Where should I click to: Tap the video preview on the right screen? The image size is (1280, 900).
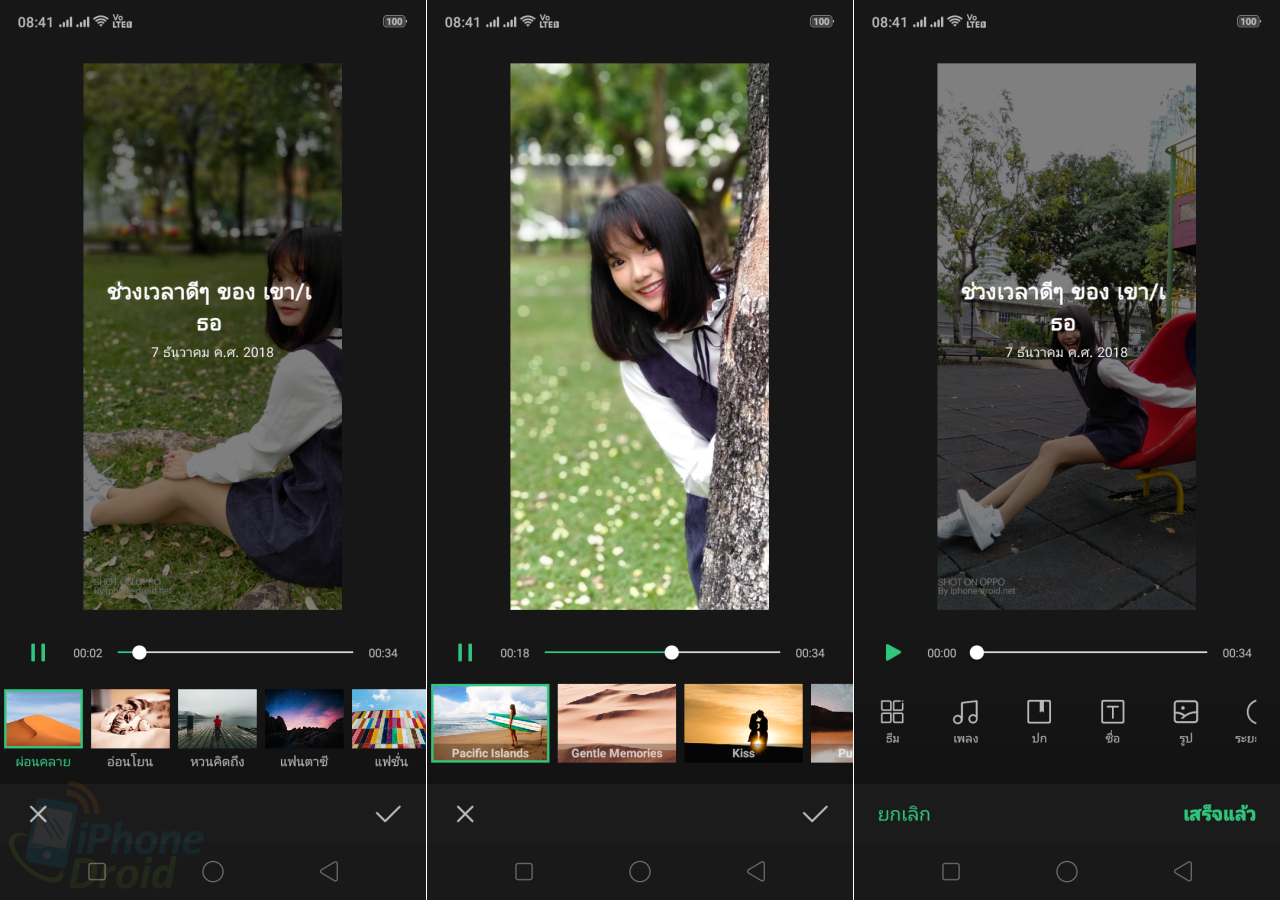coord(1066,337)
